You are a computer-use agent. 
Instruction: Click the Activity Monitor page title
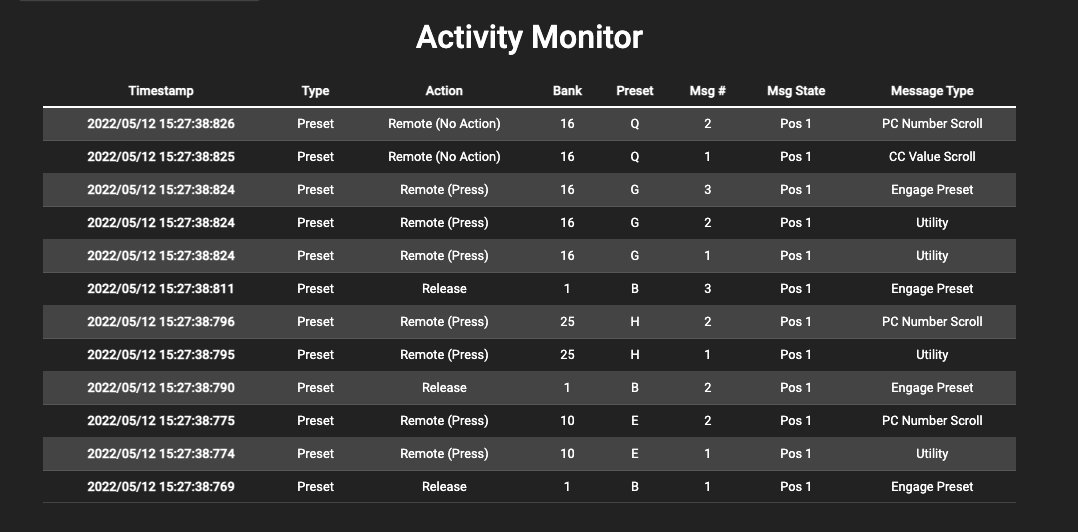click(529, 38)
